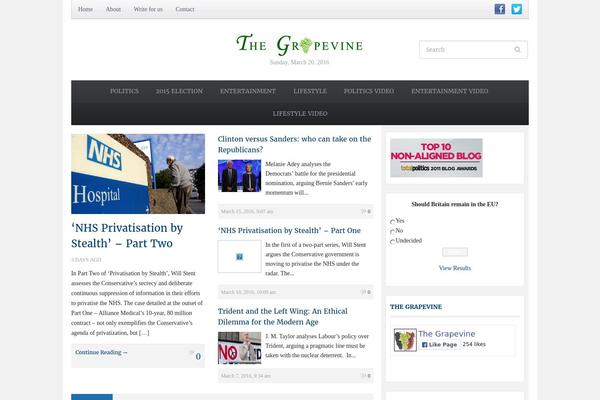Open the Entertainment Video section

450,91
